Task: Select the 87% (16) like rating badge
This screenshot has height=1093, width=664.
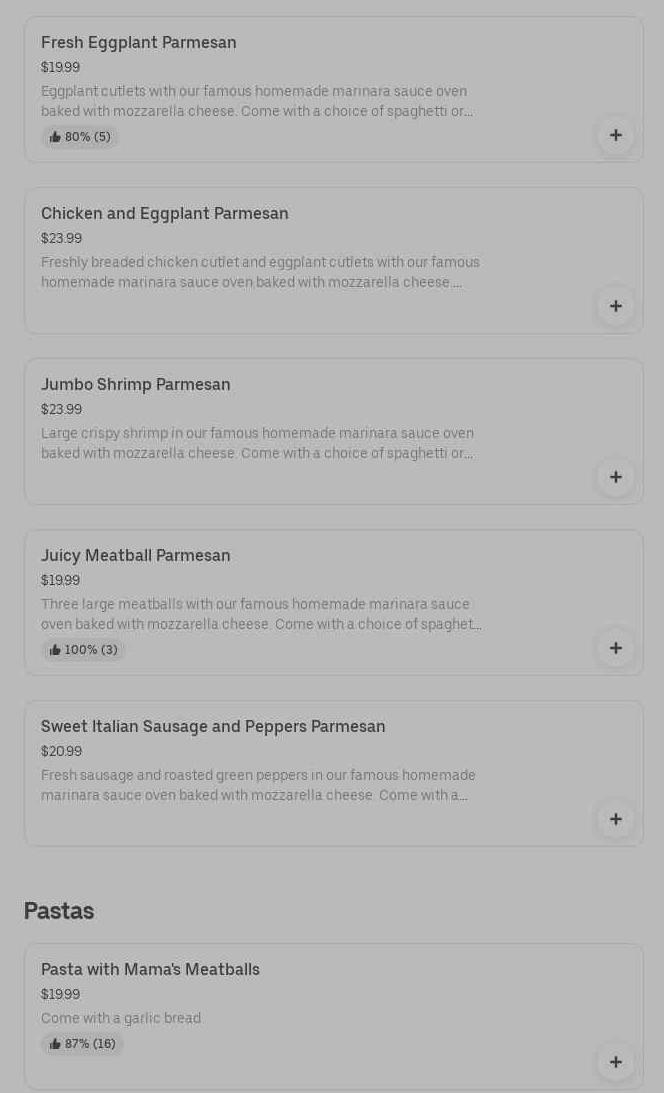Action: pyautogui.click(x=82, y=1044)
